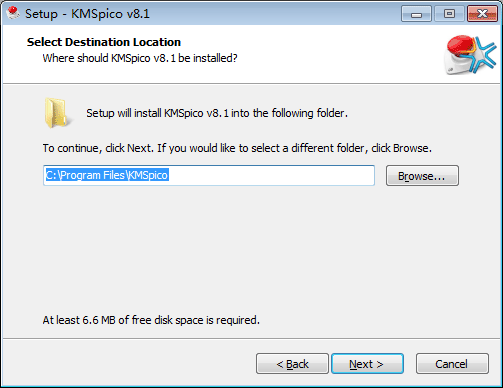This screenshot has height=388, width=503.
Task: Click the free disk space requirement text
Action: 151,320
